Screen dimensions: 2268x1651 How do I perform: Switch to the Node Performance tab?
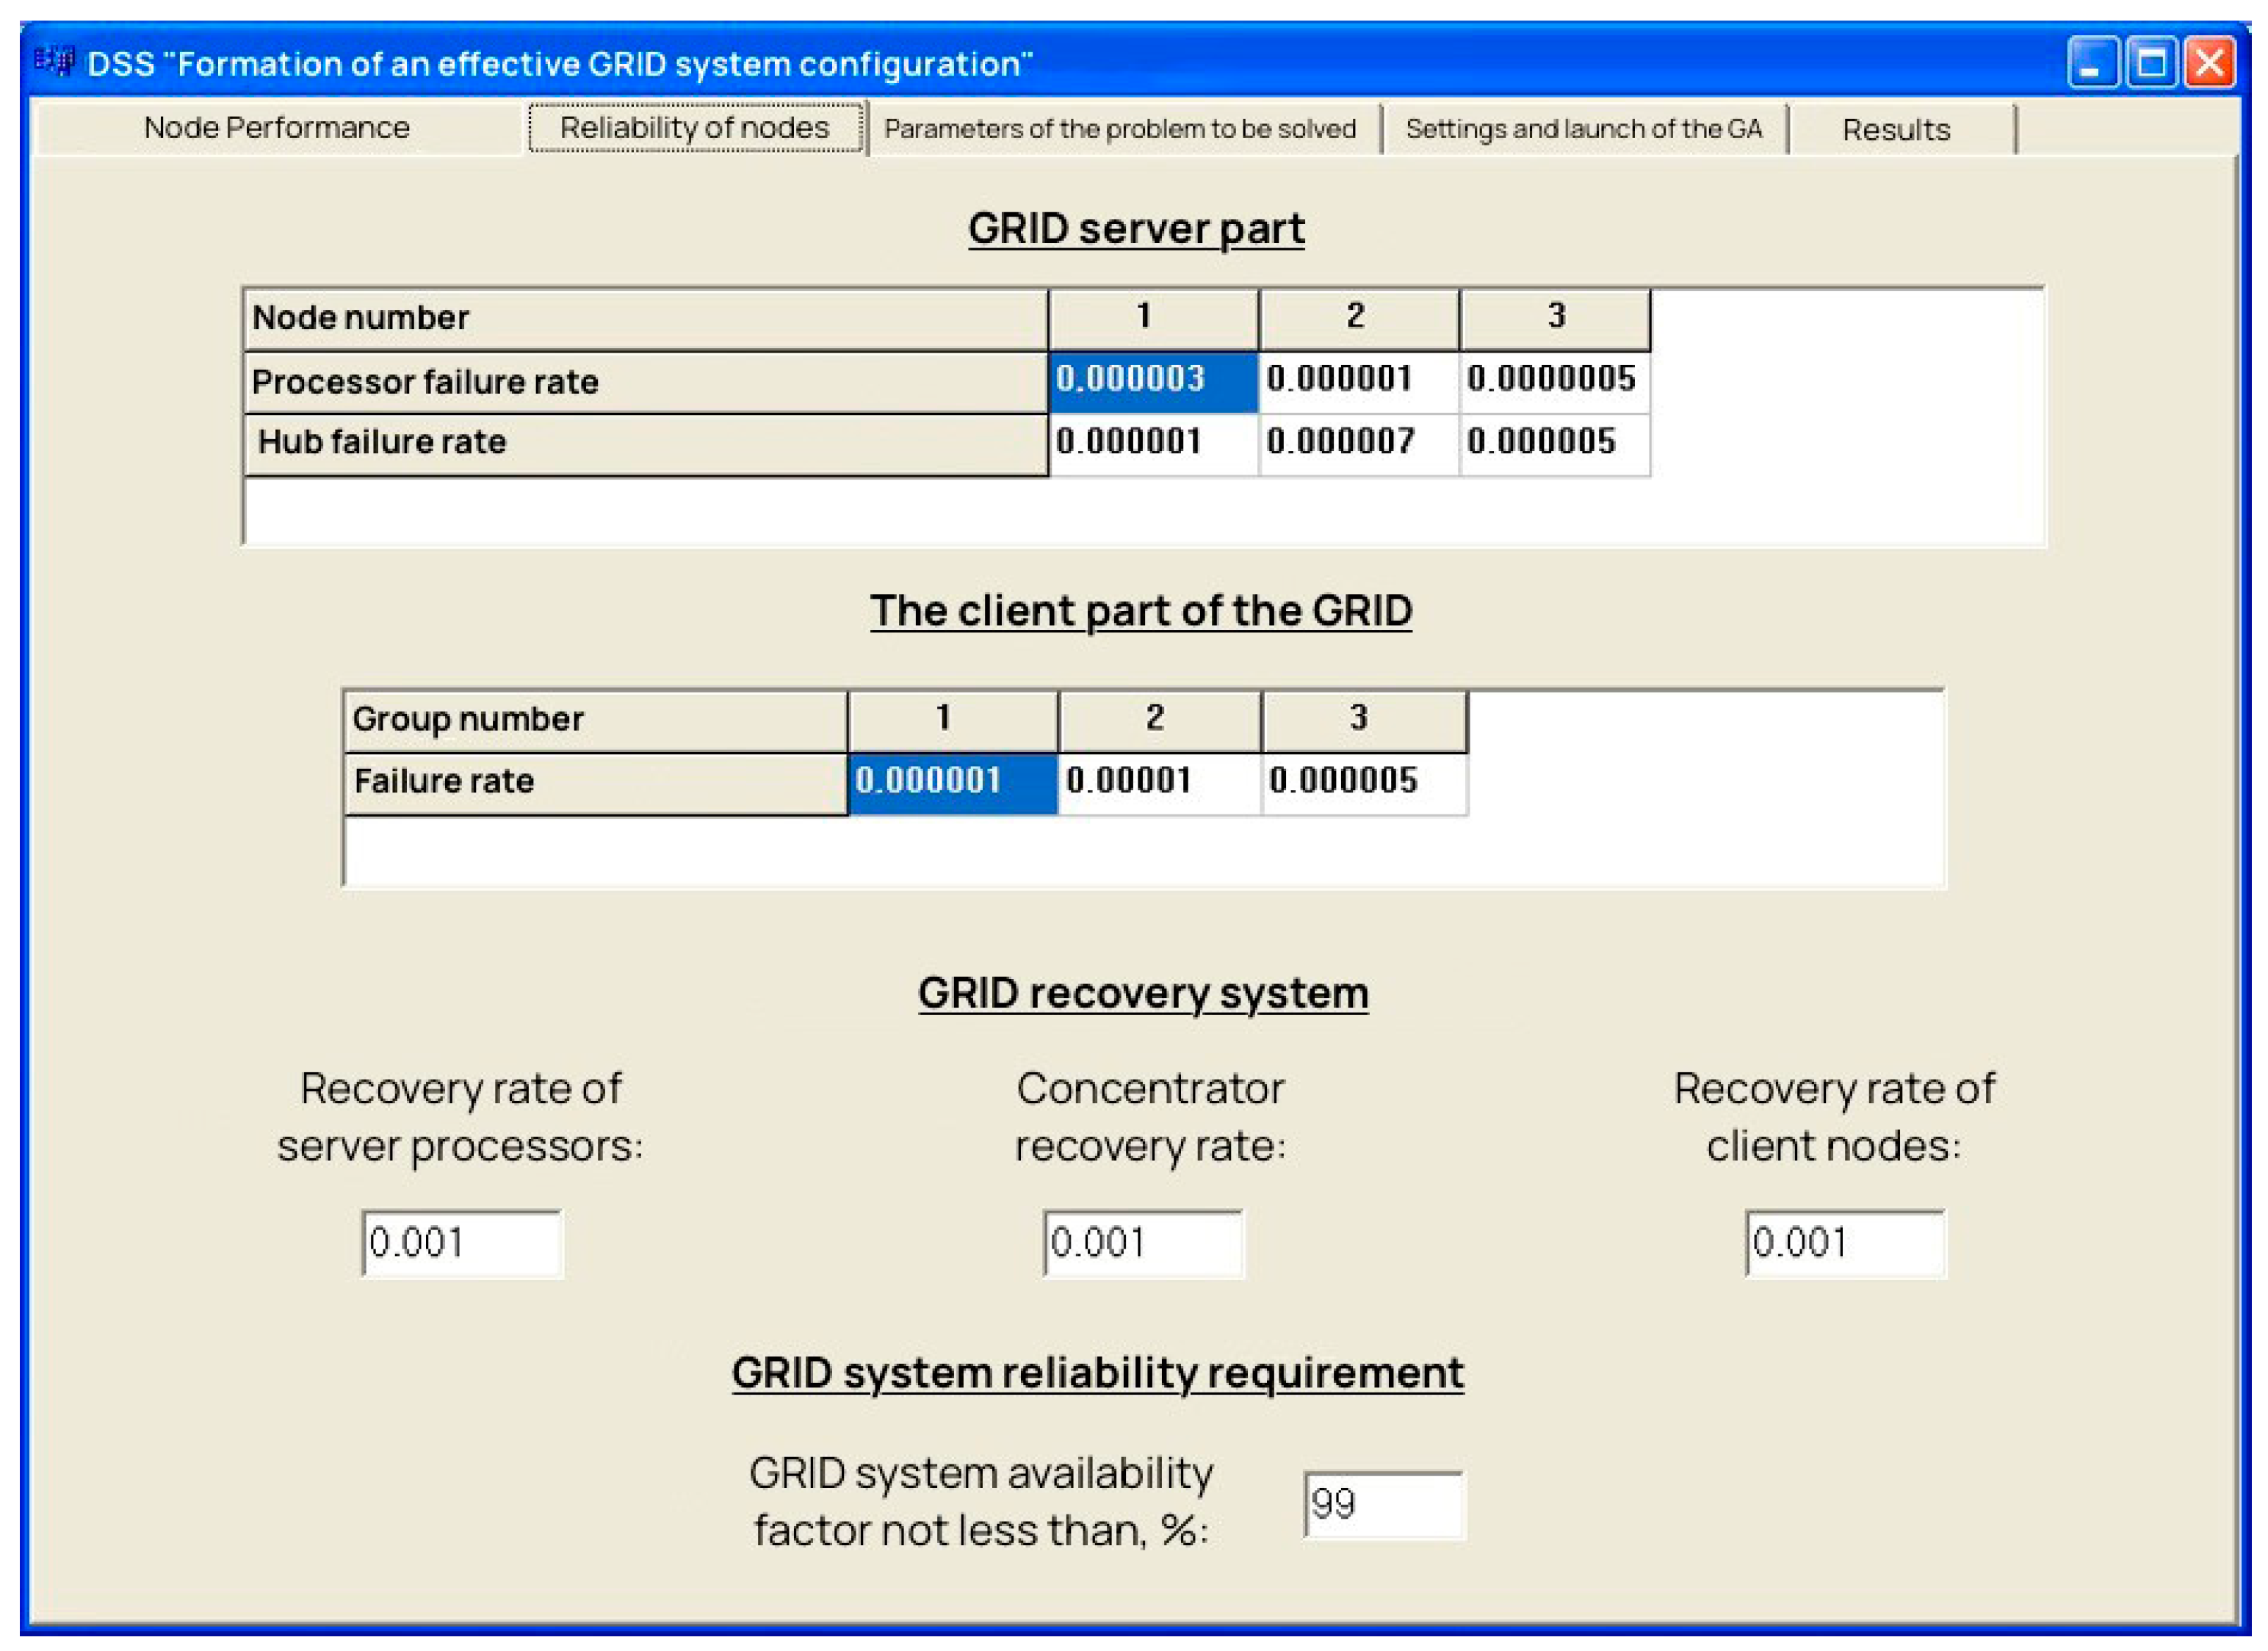[x=277, y=128]
